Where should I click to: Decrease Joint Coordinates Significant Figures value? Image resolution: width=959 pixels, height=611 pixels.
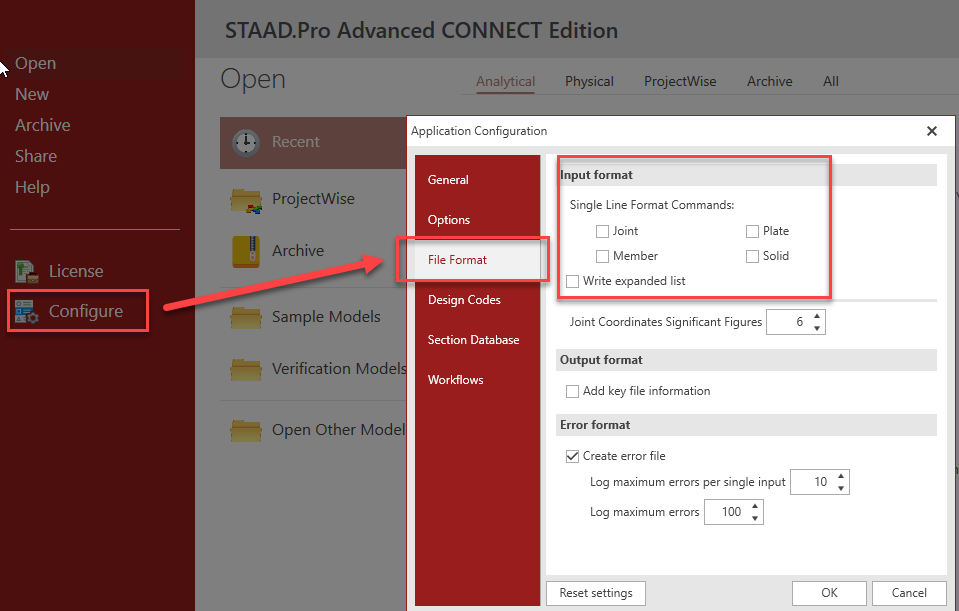coord(816,328)
